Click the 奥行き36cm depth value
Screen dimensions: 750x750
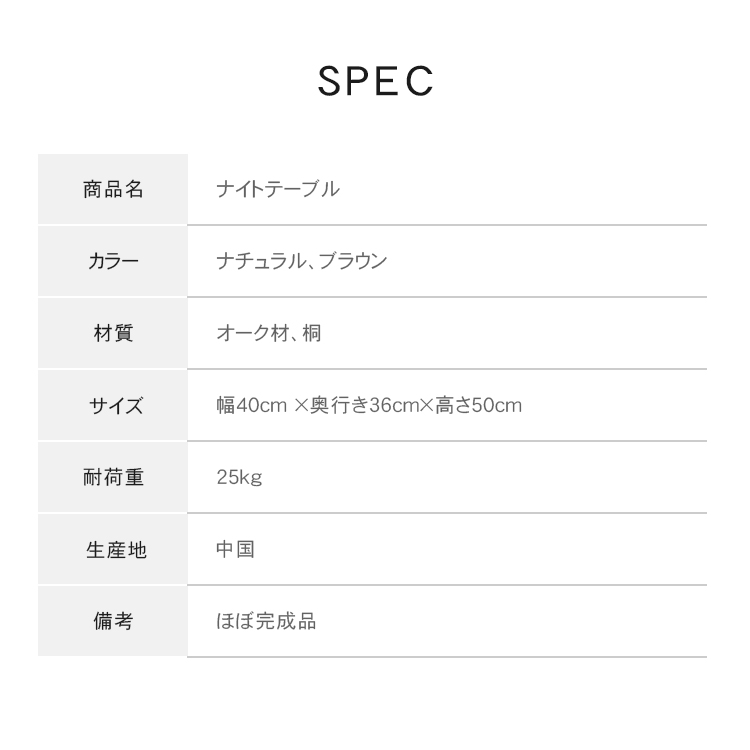point(364,405)
